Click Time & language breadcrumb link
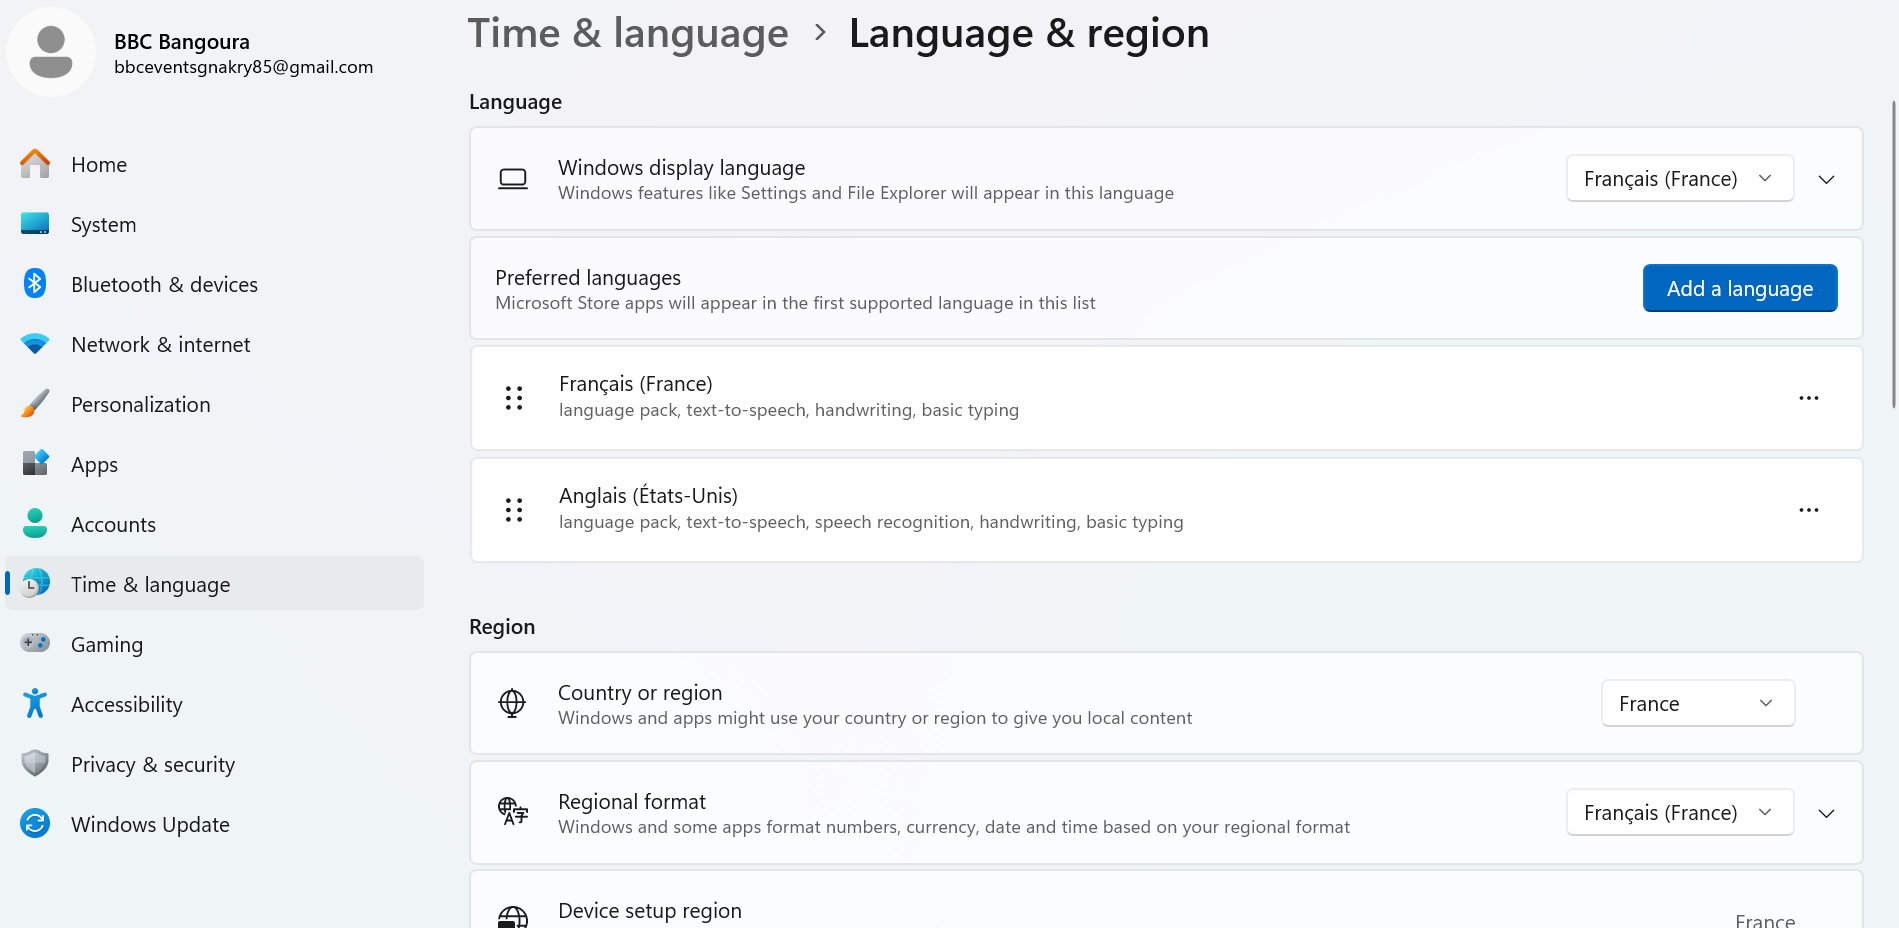Viewport: 1899px width, 928px height. pyautogui.click(x=628, y=33)
